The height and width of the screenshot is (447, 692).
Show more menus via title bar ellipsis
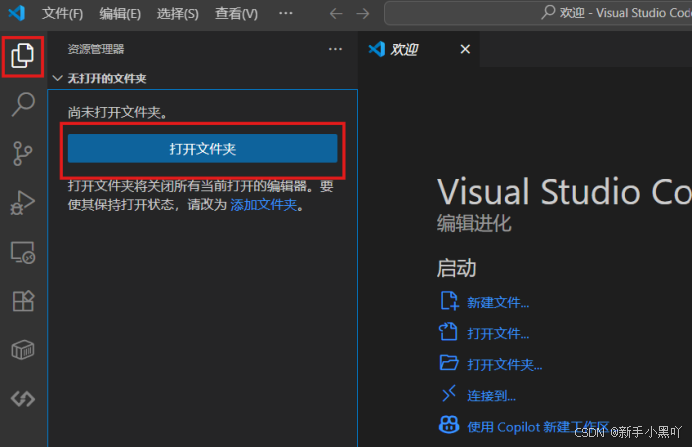(286, 13)
